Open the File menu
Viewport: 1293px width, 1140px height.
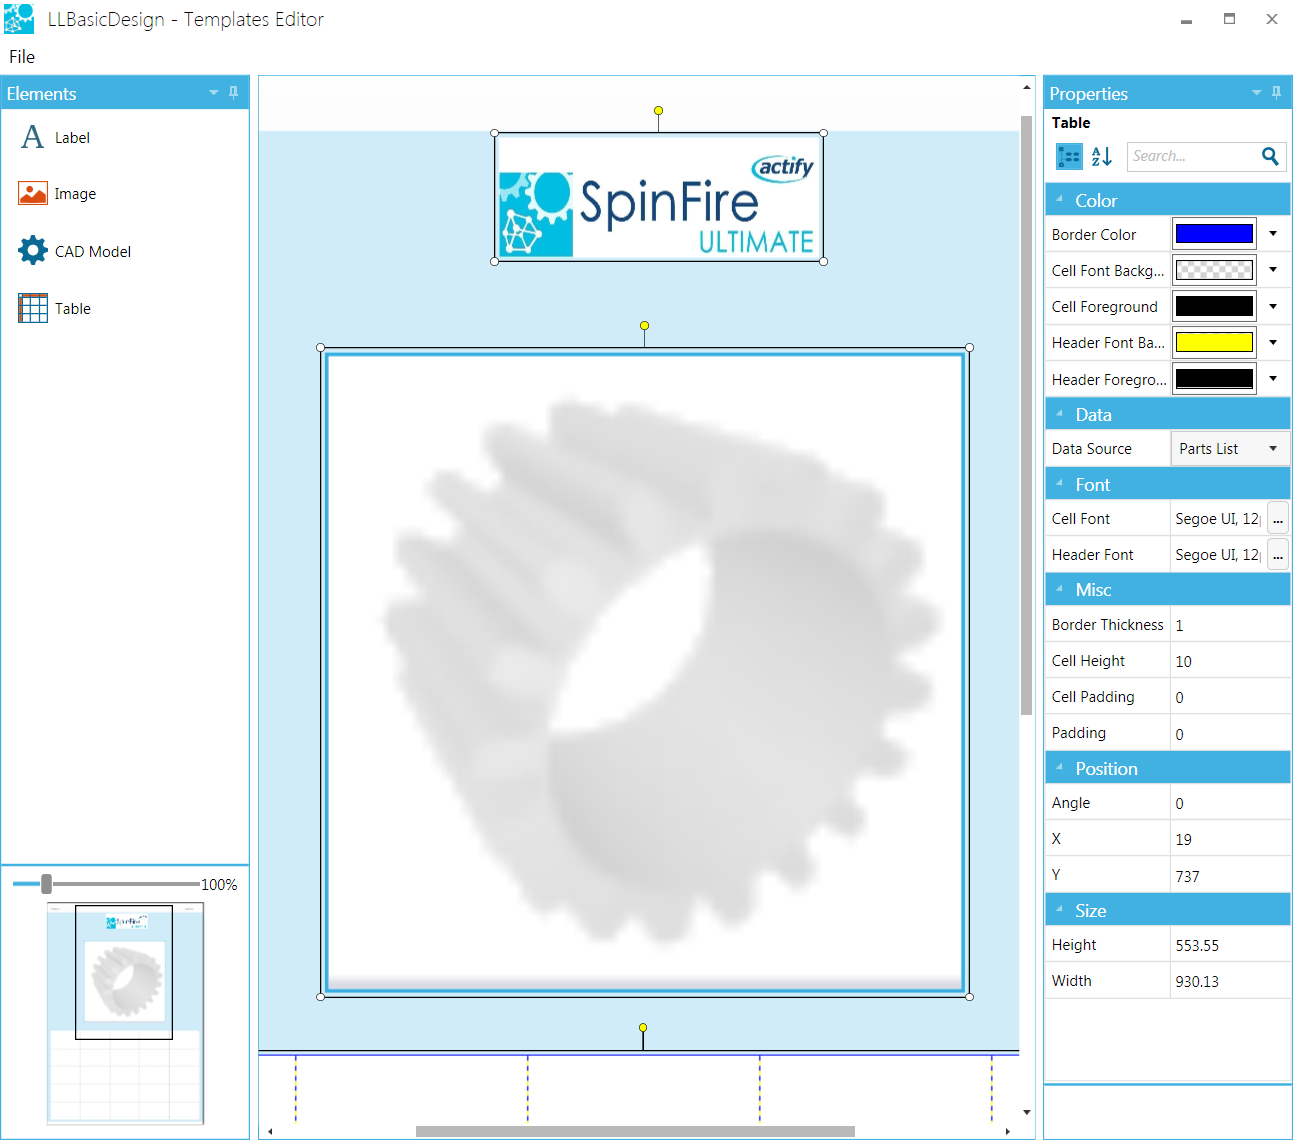(22, 57)
